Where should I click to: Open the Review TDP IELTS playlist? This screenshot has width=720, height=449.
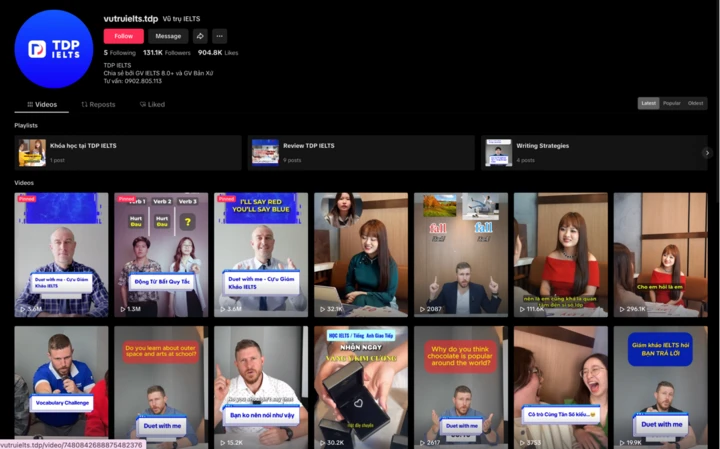361,153
